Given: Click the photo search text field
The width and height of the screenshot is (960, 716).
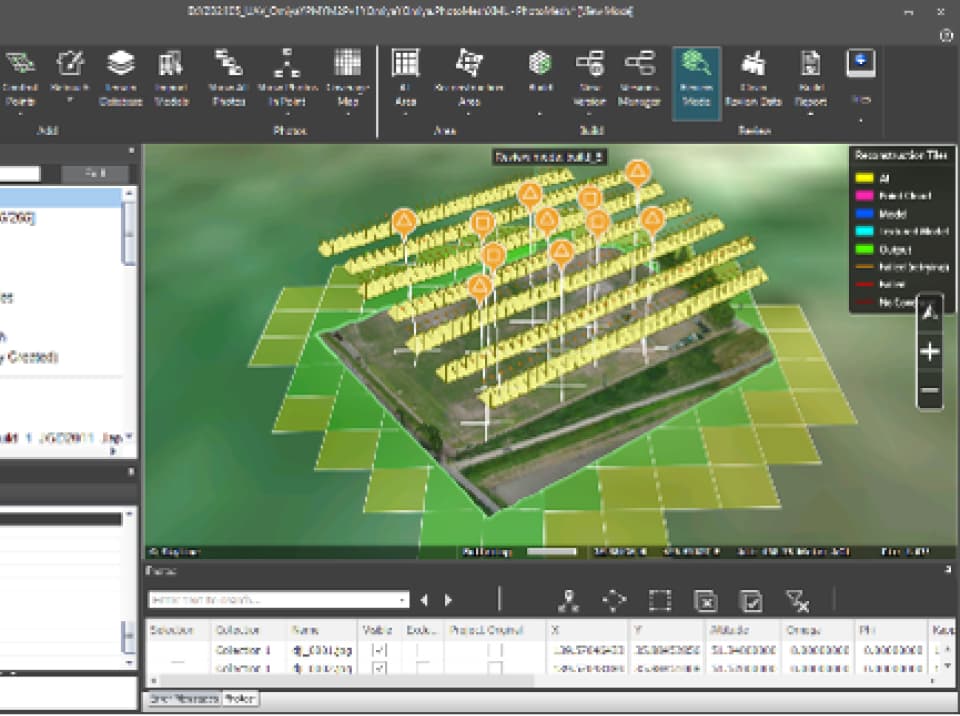Looking at the screenshot, I should (279, 600).
